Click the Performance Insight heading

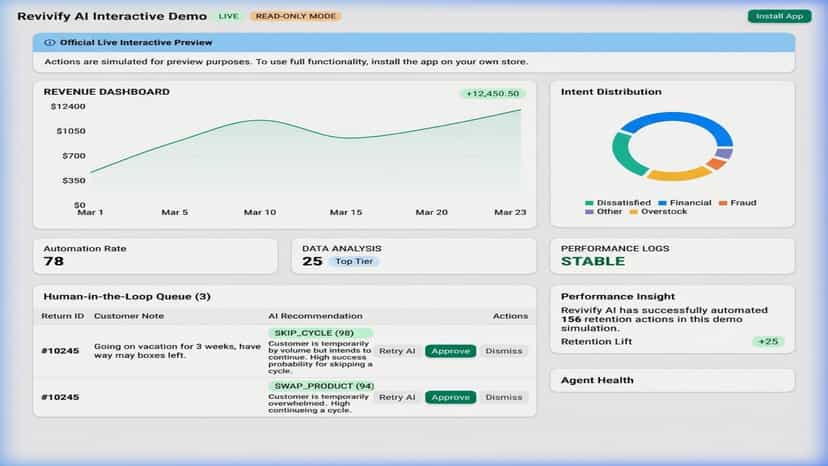point(618,297)
